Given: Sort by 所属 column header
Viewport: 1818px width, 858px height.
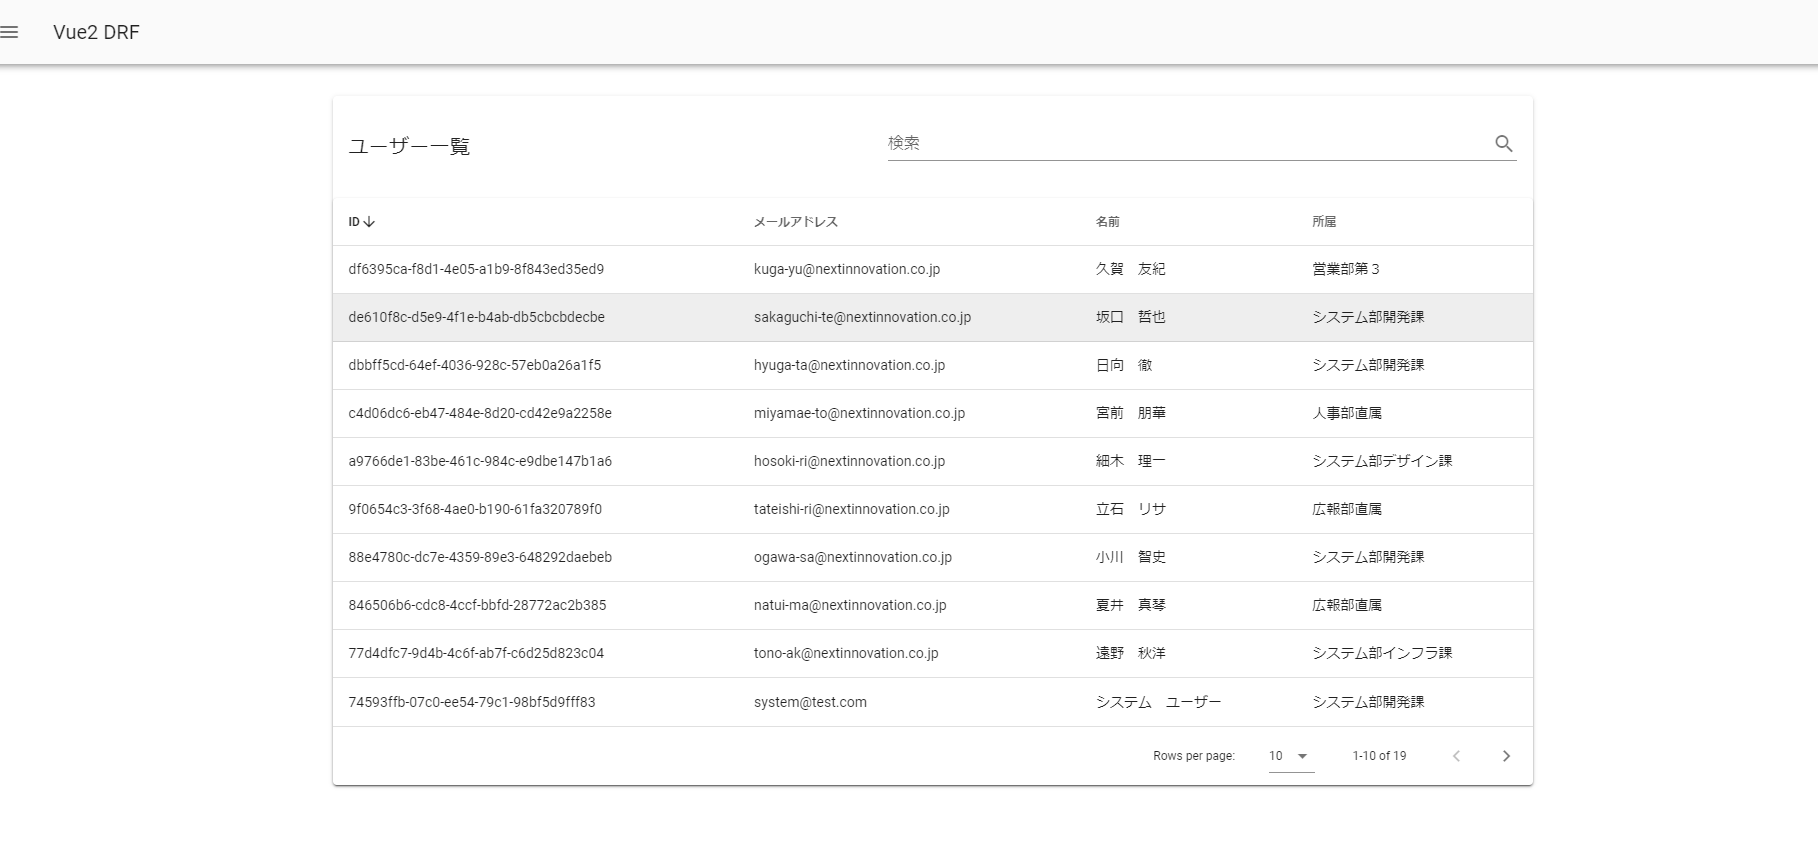Looking at the screenshot, I should [x=1324, y=222].
